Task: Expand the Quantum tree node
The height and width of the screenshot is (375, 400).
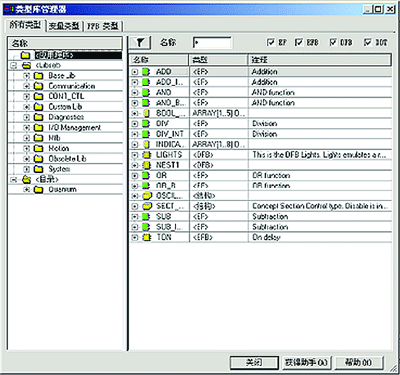Action: pyautogui.click(x=27, y=190)
